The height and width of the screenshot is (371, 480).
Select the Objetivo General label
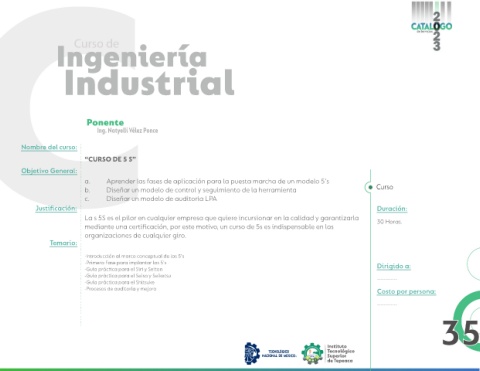point(49,171)
